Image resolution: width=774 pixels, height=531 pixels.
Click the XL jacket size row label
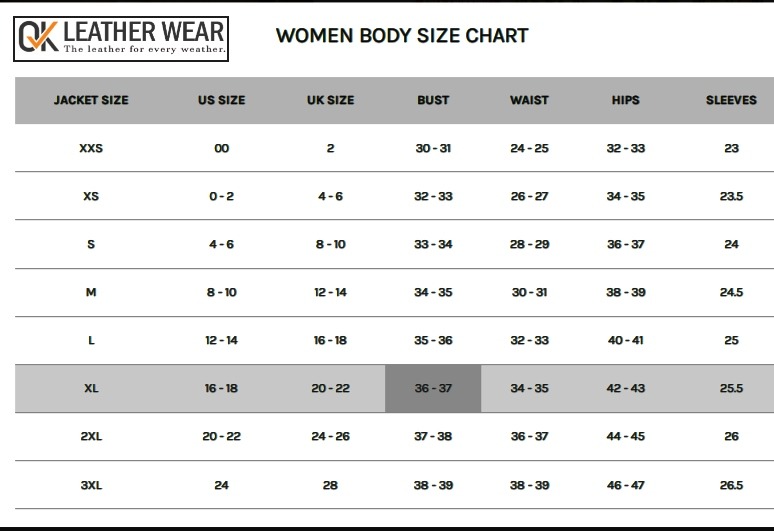point(91,388)
